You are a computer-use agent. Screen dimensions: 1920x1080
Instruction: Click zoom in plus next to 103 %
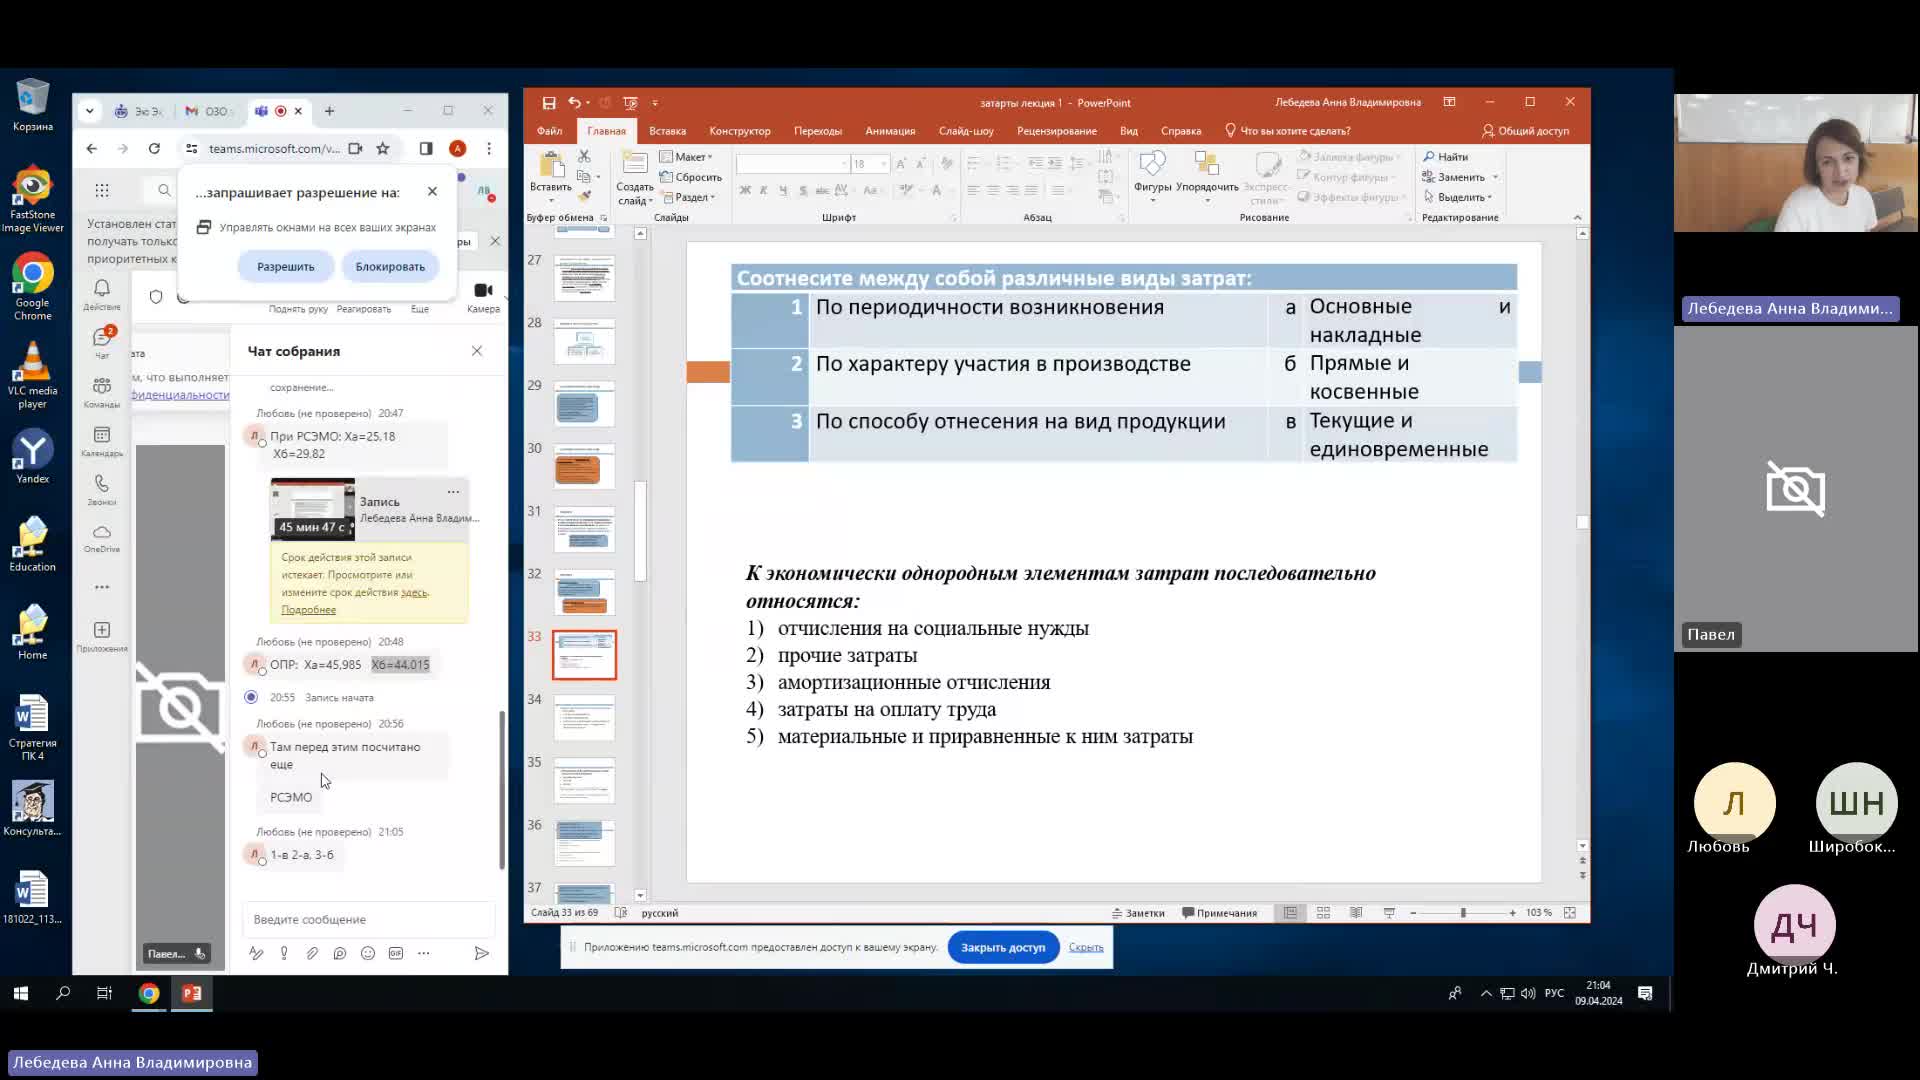(x=1512, y=913)
